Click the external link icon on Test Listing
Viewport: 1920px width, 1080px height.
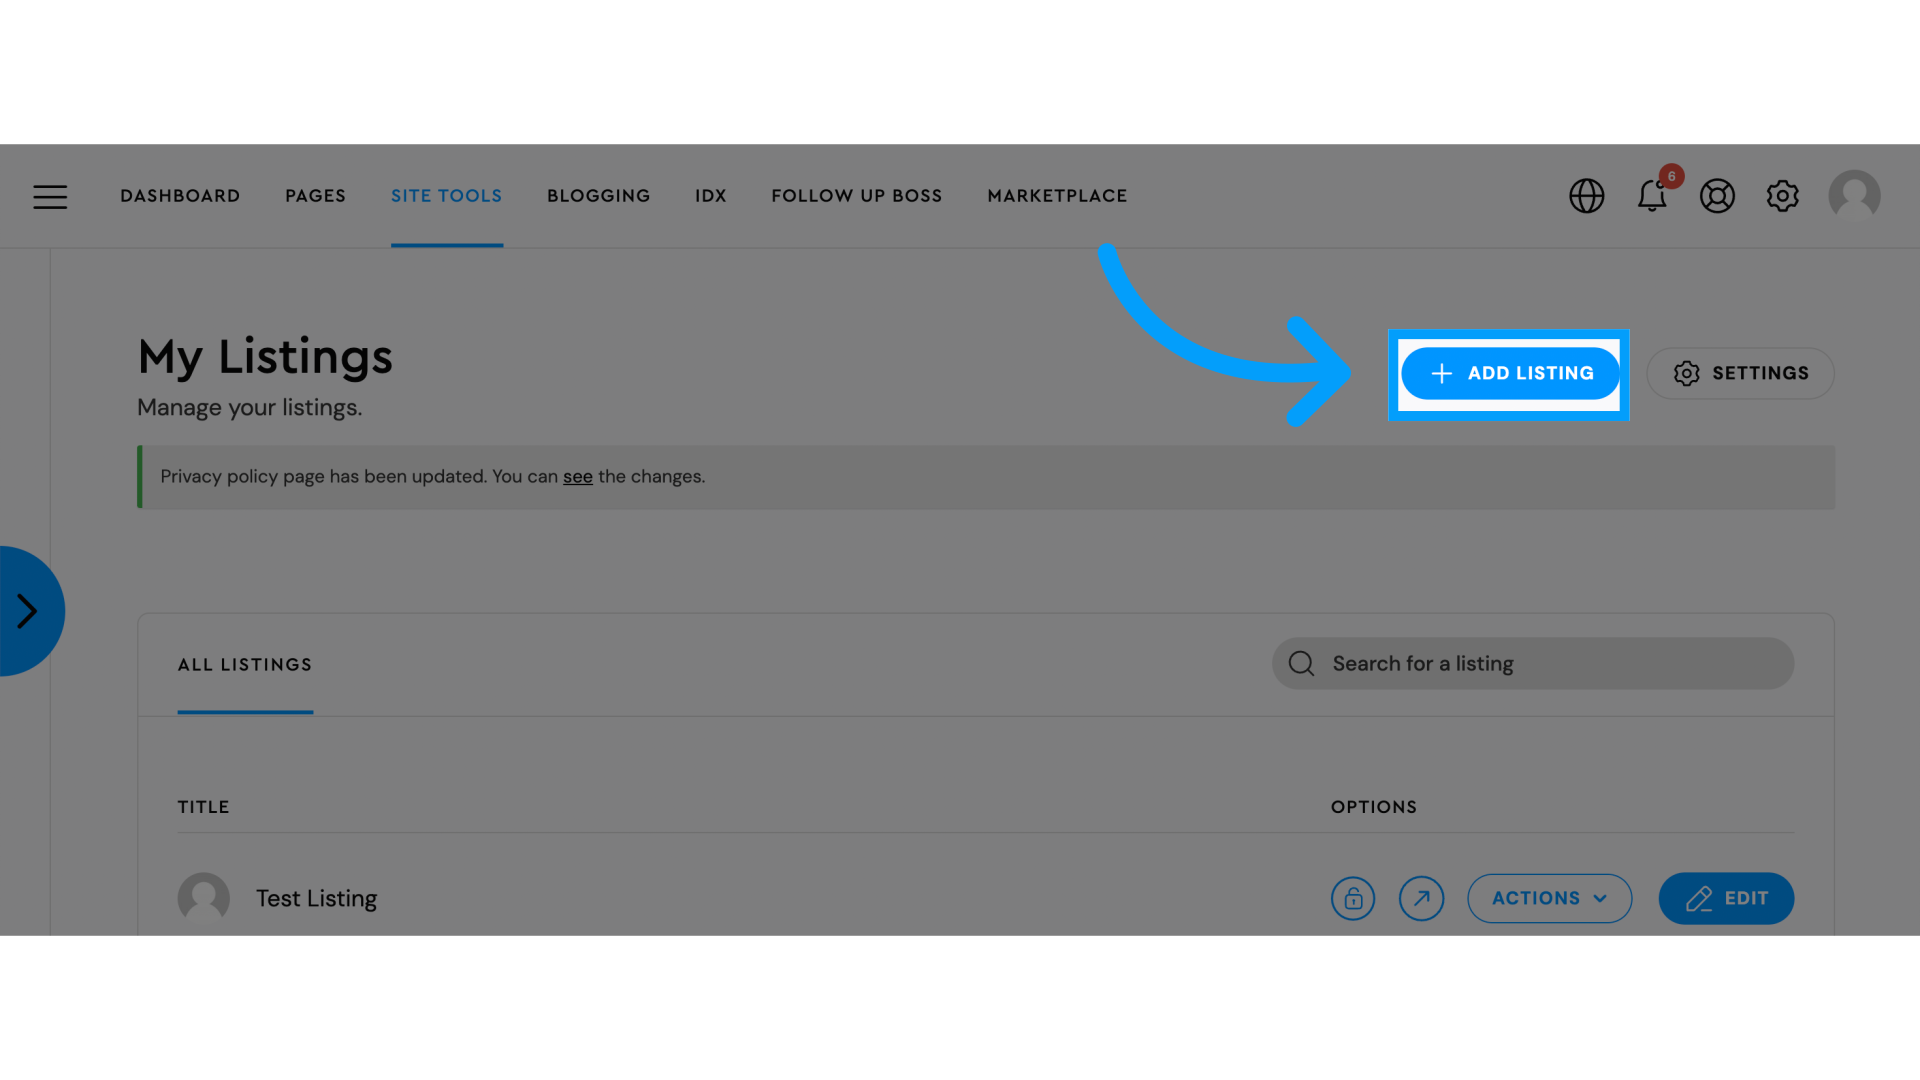[x=1422, y=898]
